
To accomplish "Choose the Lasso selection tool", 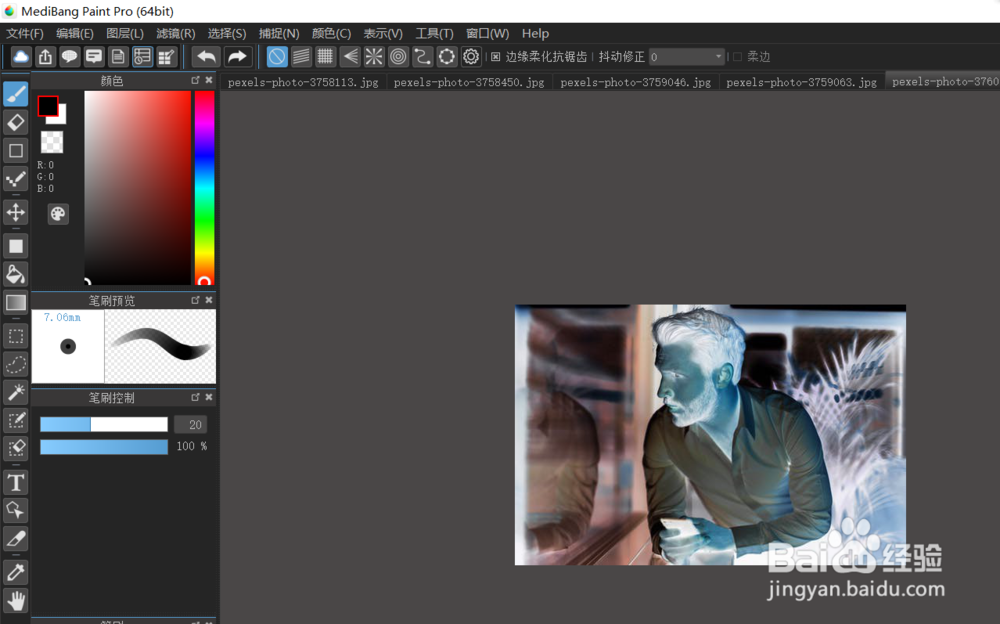I will click(16, 364).
